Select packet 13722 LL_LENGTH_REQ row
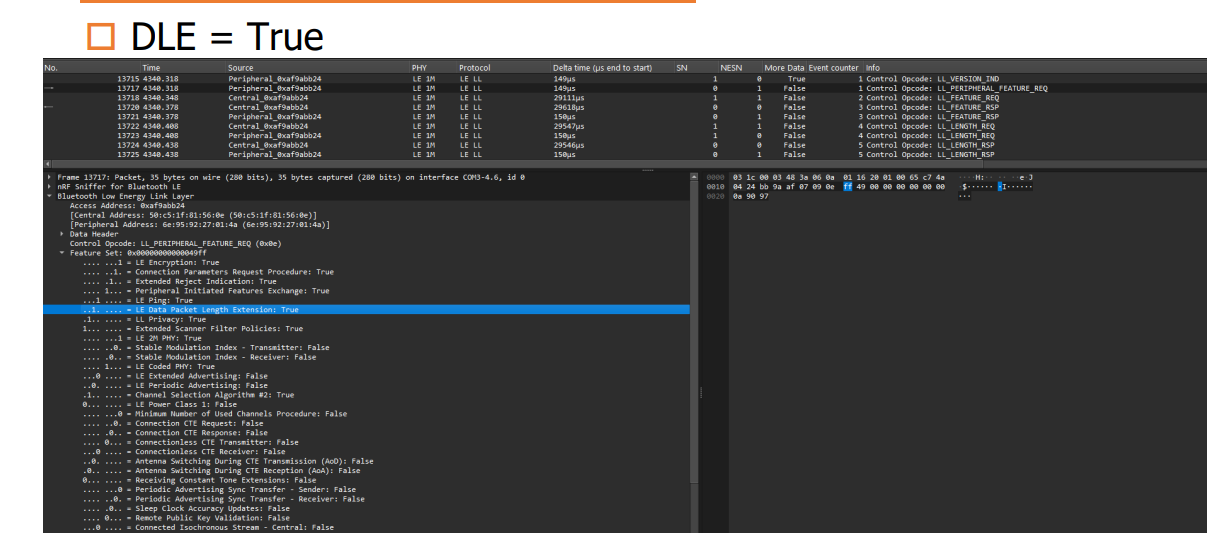 [x=620, y=126]
